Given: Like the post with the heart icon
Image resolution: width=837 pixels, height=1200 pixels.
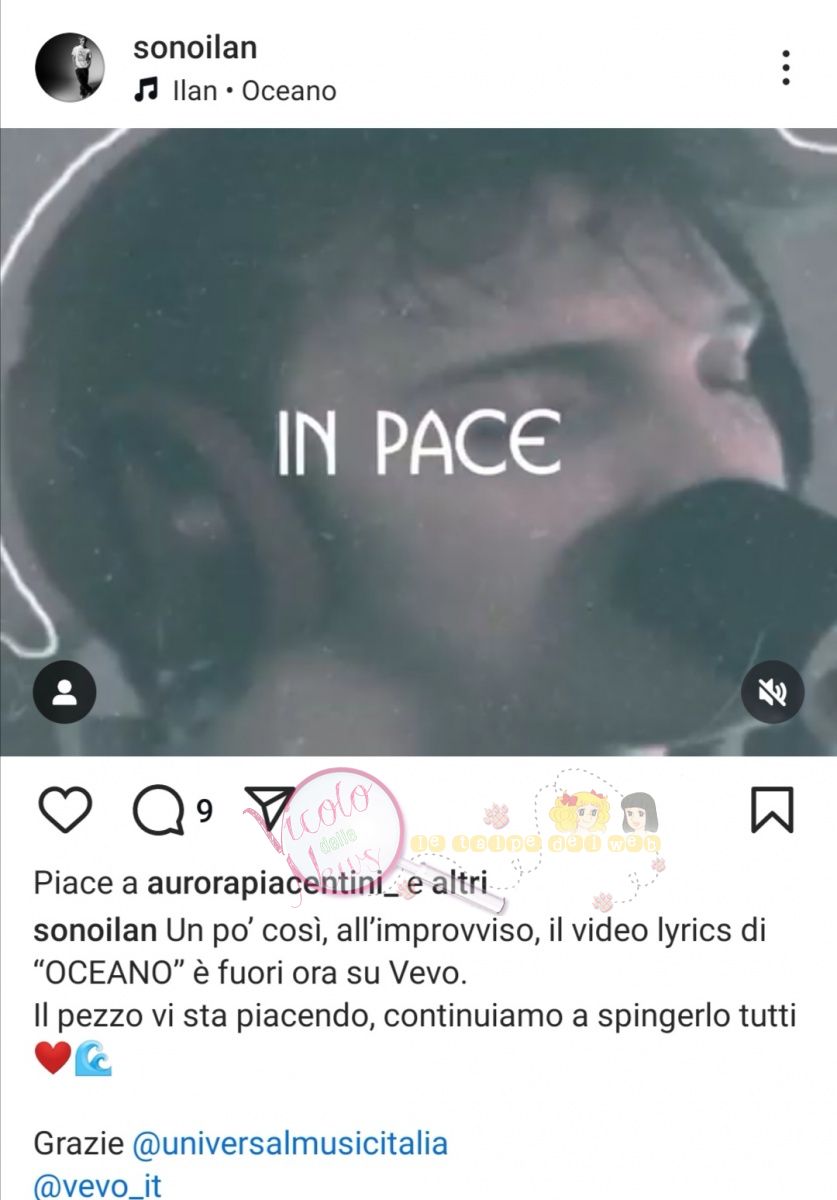Looking at the screenshot, I should (x=65, y=810).
